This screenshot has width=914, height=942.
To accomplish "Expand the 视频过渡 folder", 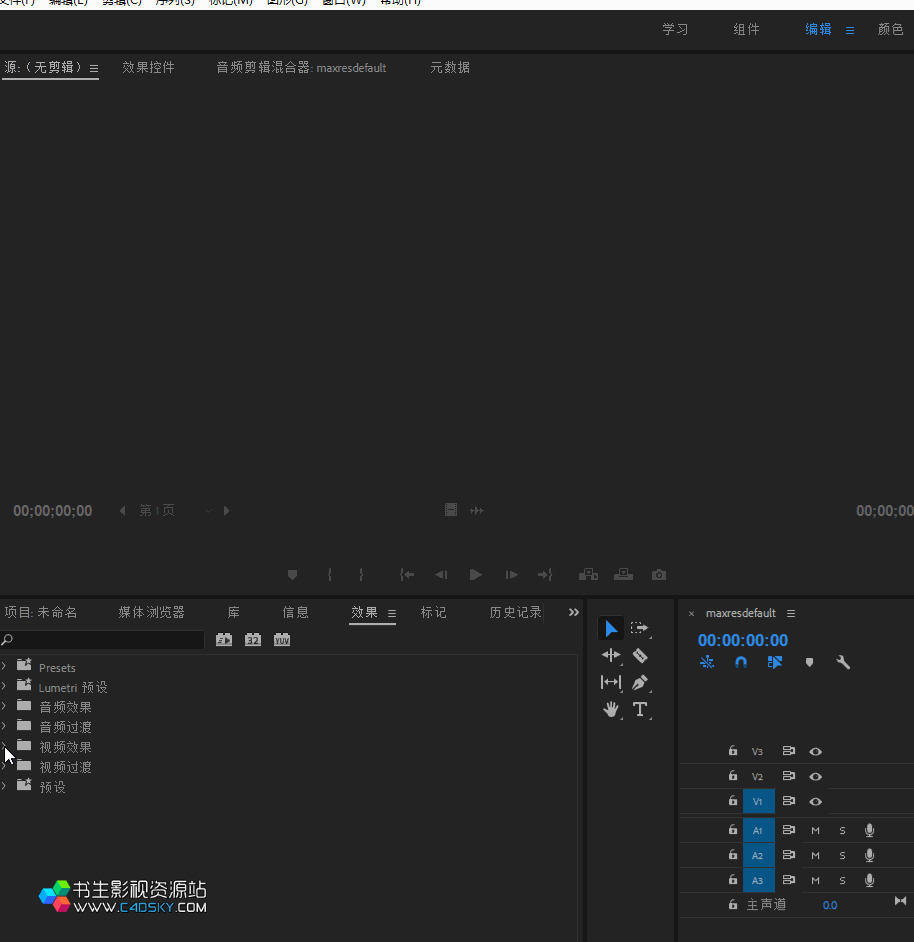I will tap(4, 766).
